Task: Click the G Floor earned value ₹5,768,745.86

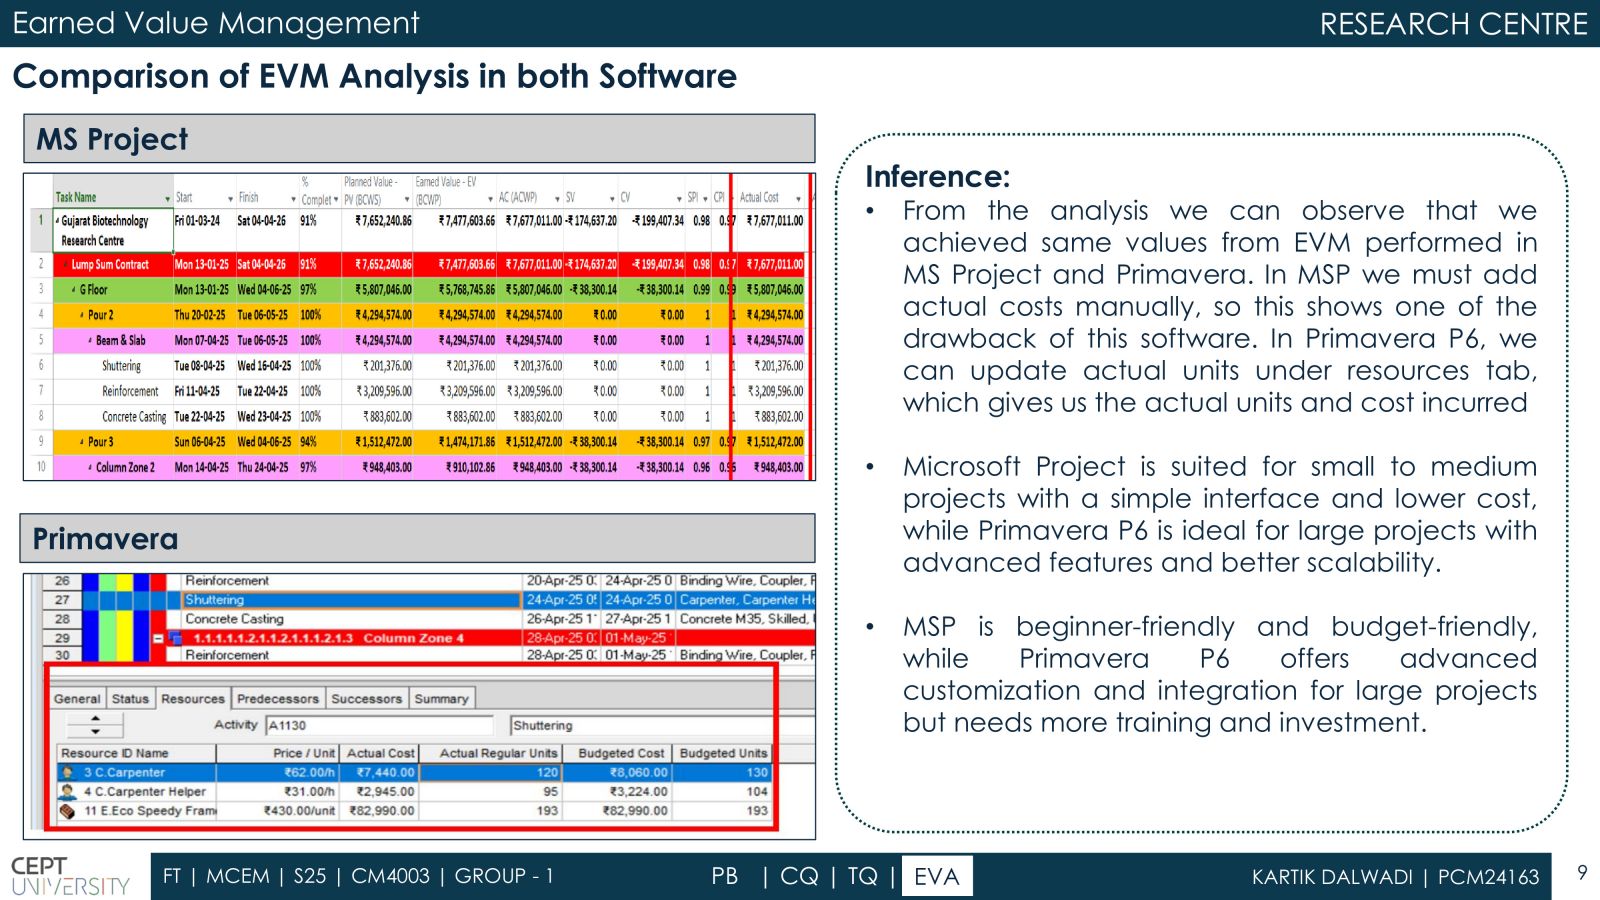Action: 467,290
